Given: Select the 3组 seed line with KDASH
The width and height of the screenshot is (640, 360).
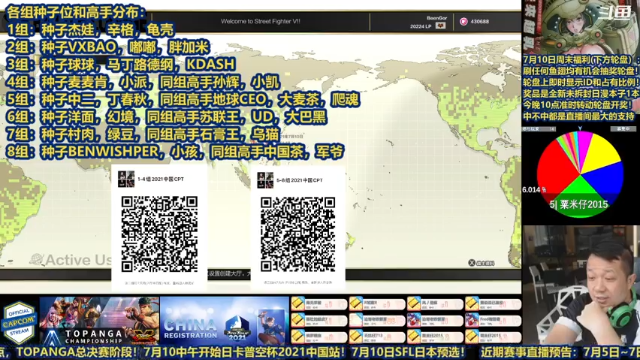Looking at the screenshot, I should coord(121,64).
